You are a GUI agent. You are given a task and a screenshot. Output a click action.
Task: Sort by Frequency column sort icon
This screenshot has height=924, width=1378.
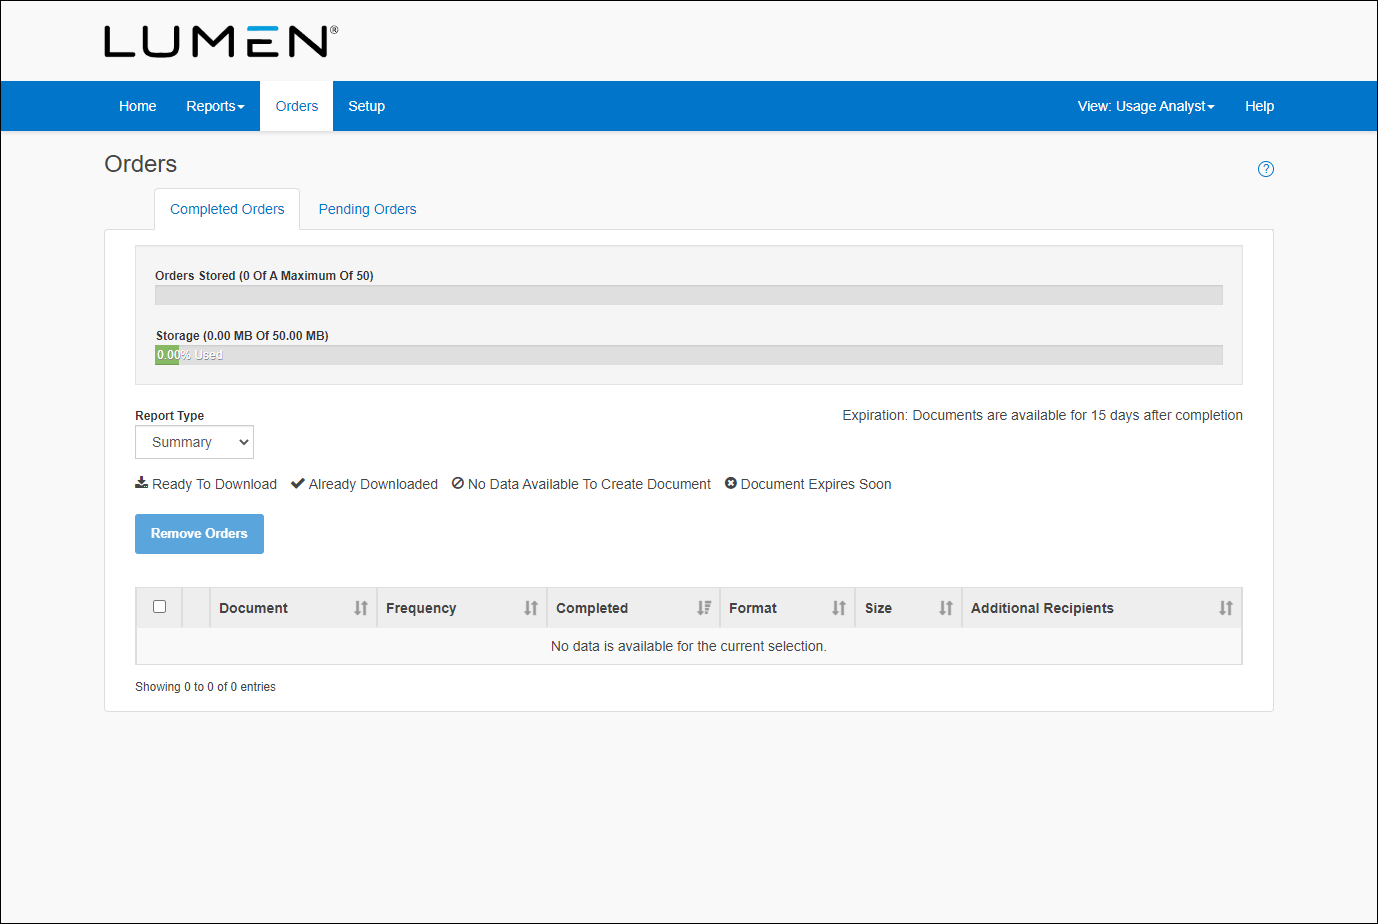[531, 608]
